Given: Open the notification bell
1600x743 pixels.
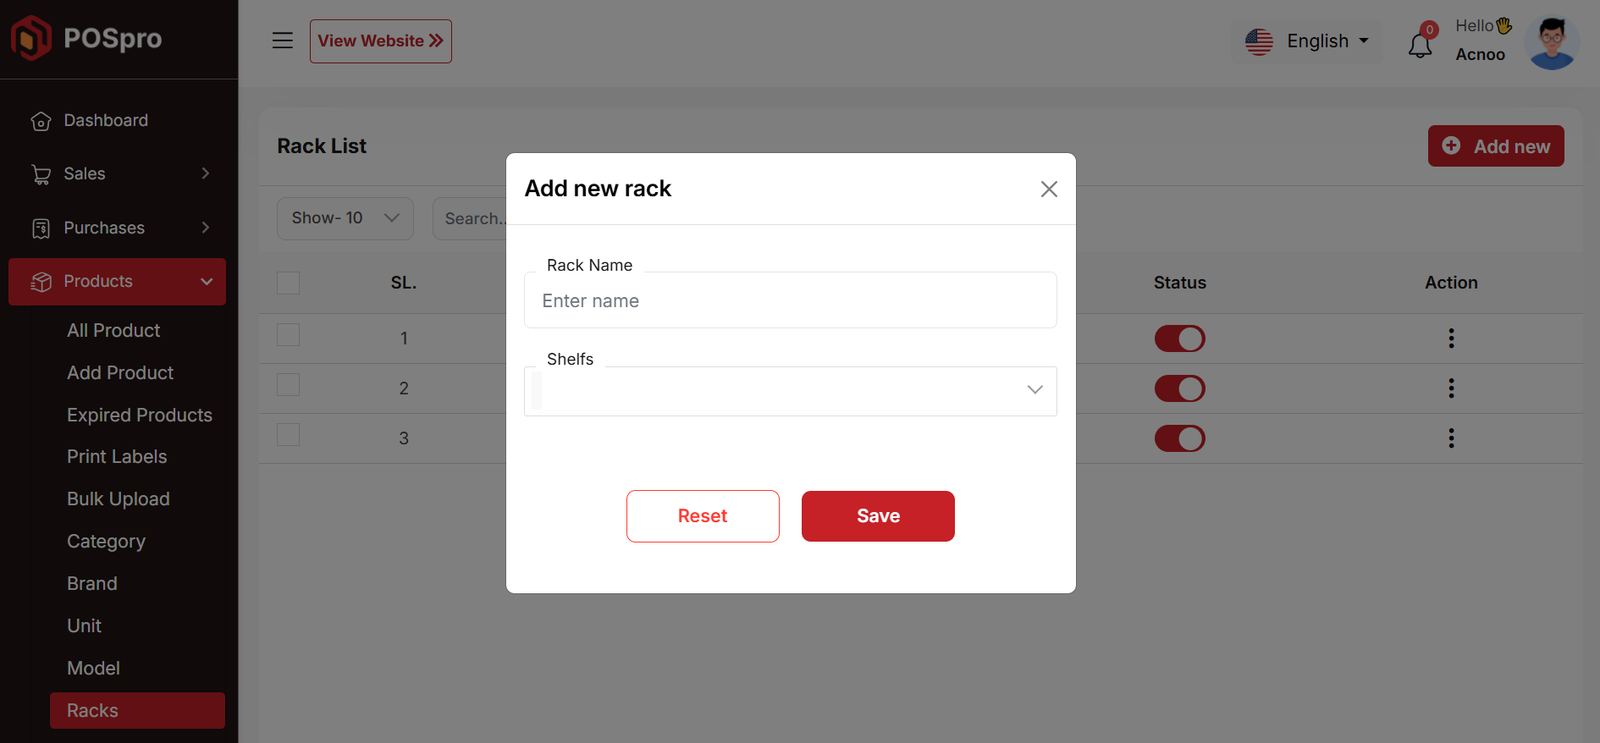Looking at the screenshot, I should click(x=1420, y=45).
